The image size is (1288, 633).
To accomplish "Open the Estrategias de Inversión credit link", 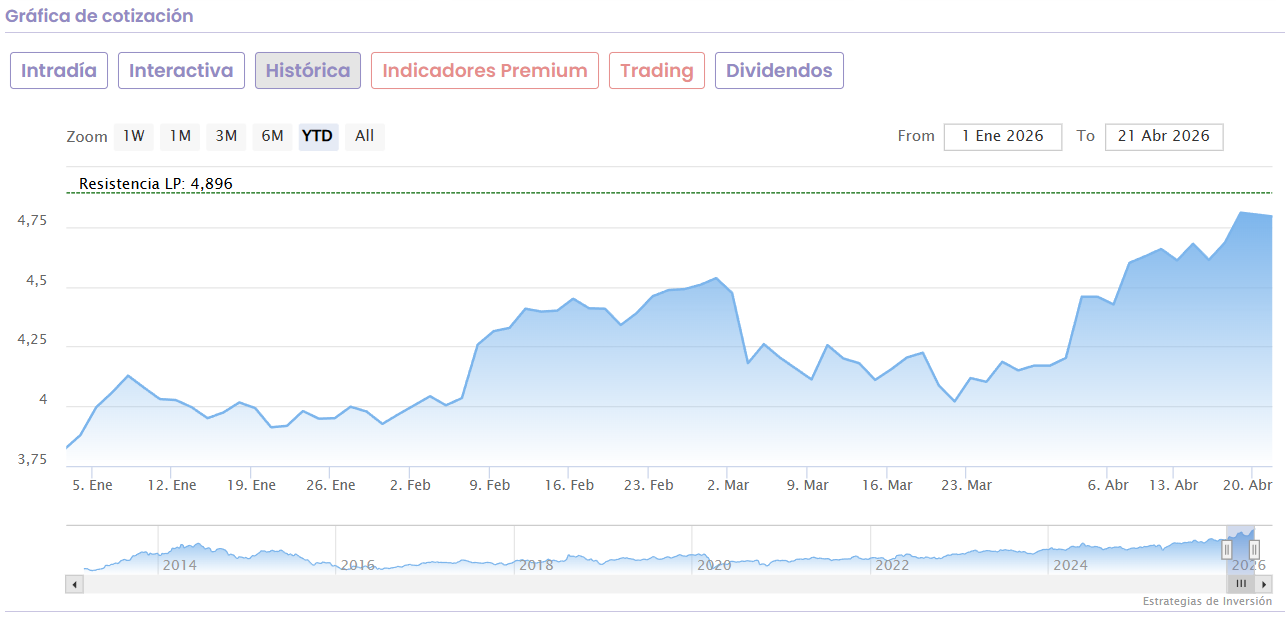I will point(1207,602).
